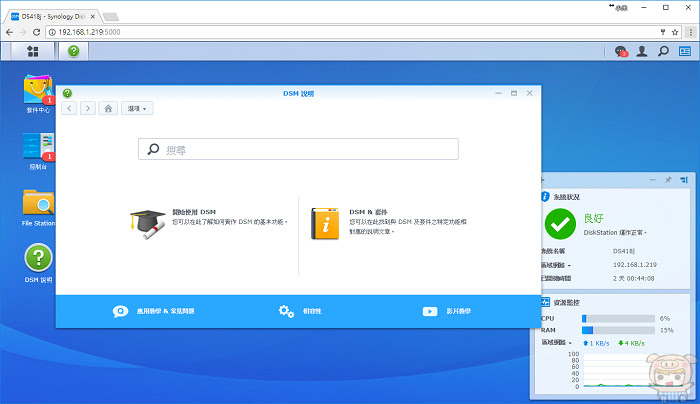Click the Help search input field
Screen dimensions: 700x404
point(298,149)
